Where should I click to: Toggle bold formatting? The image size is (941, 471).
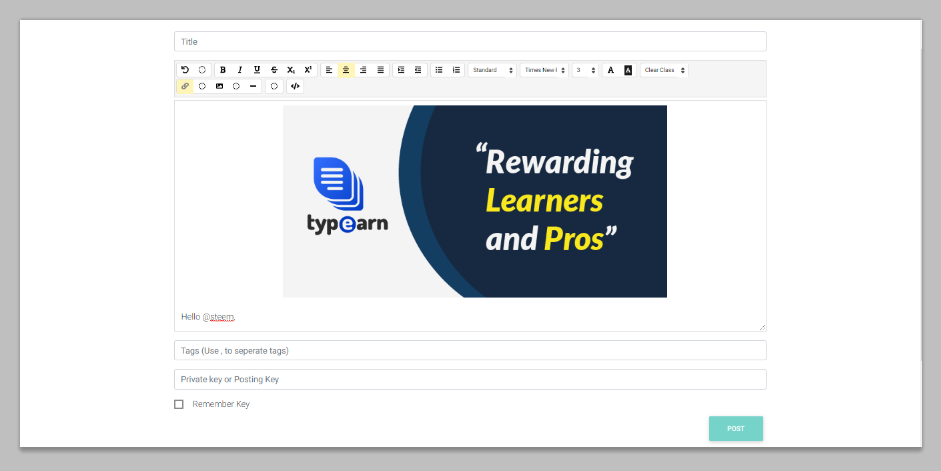pos(222,70)
